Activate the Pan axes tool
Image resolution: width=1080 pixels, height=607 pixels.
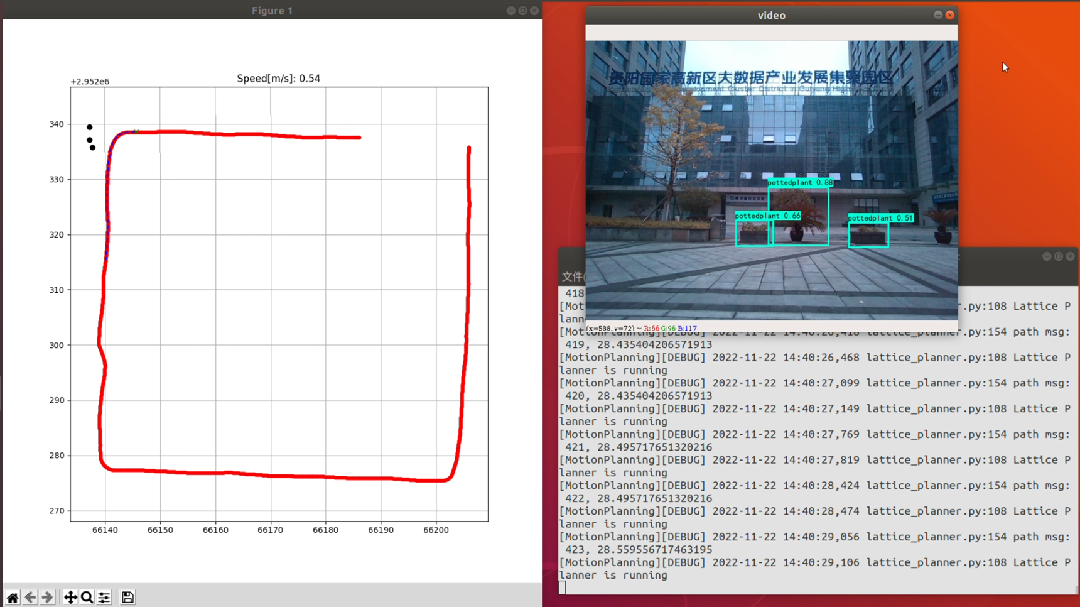[70, 597]
